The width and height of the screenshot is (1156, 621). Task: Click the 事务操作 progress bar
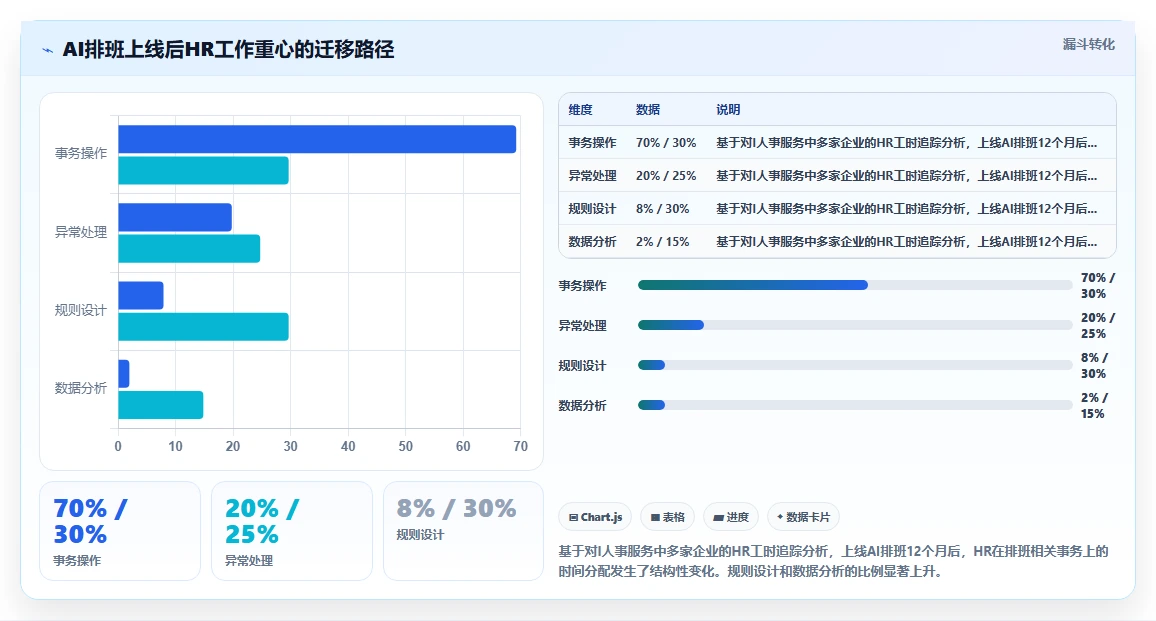[854, 285]
